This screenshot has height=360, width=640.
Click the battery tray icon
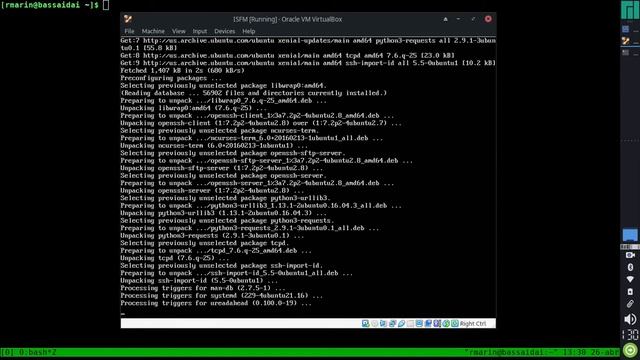(x=630, y=291)
